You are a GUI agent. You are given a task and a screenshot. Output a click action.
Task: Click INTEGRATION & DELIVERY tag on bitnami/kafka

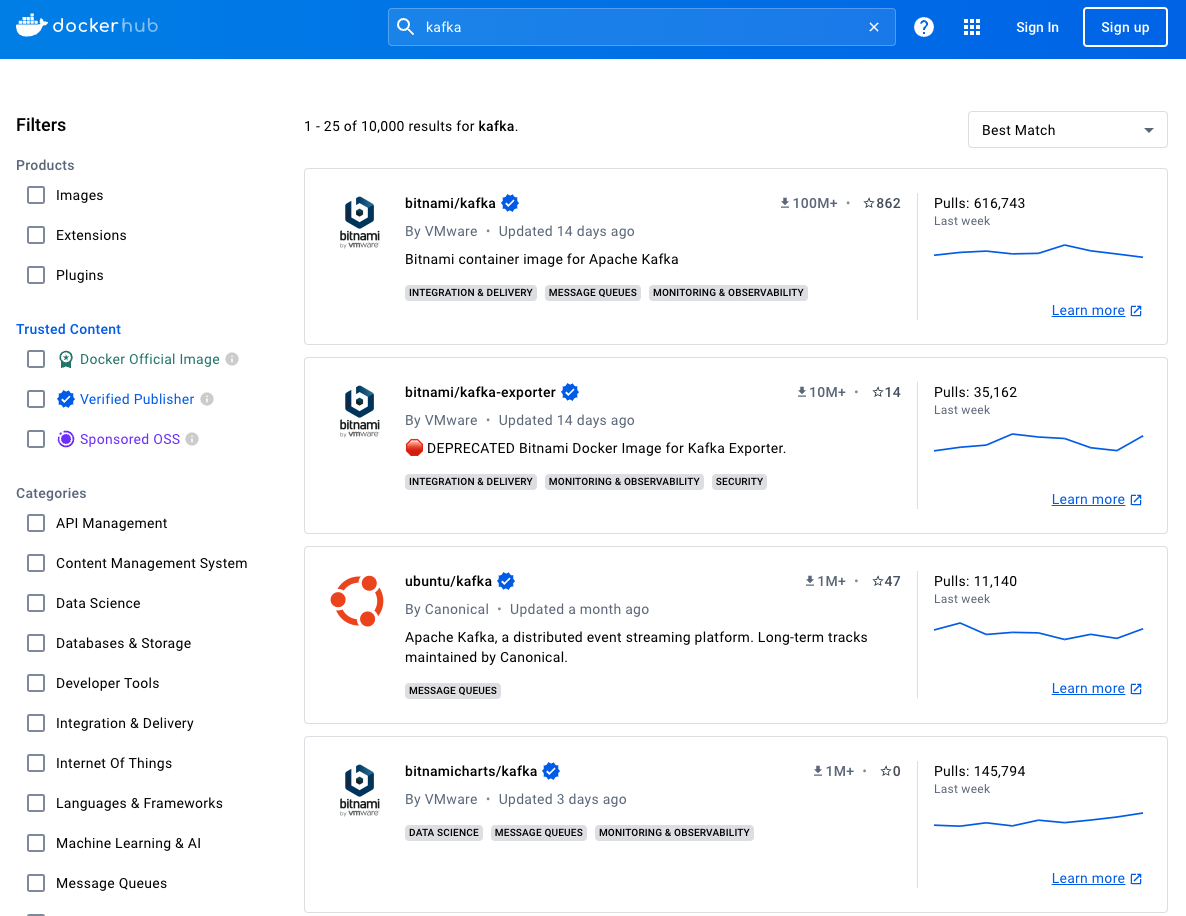tap(470, 293)
